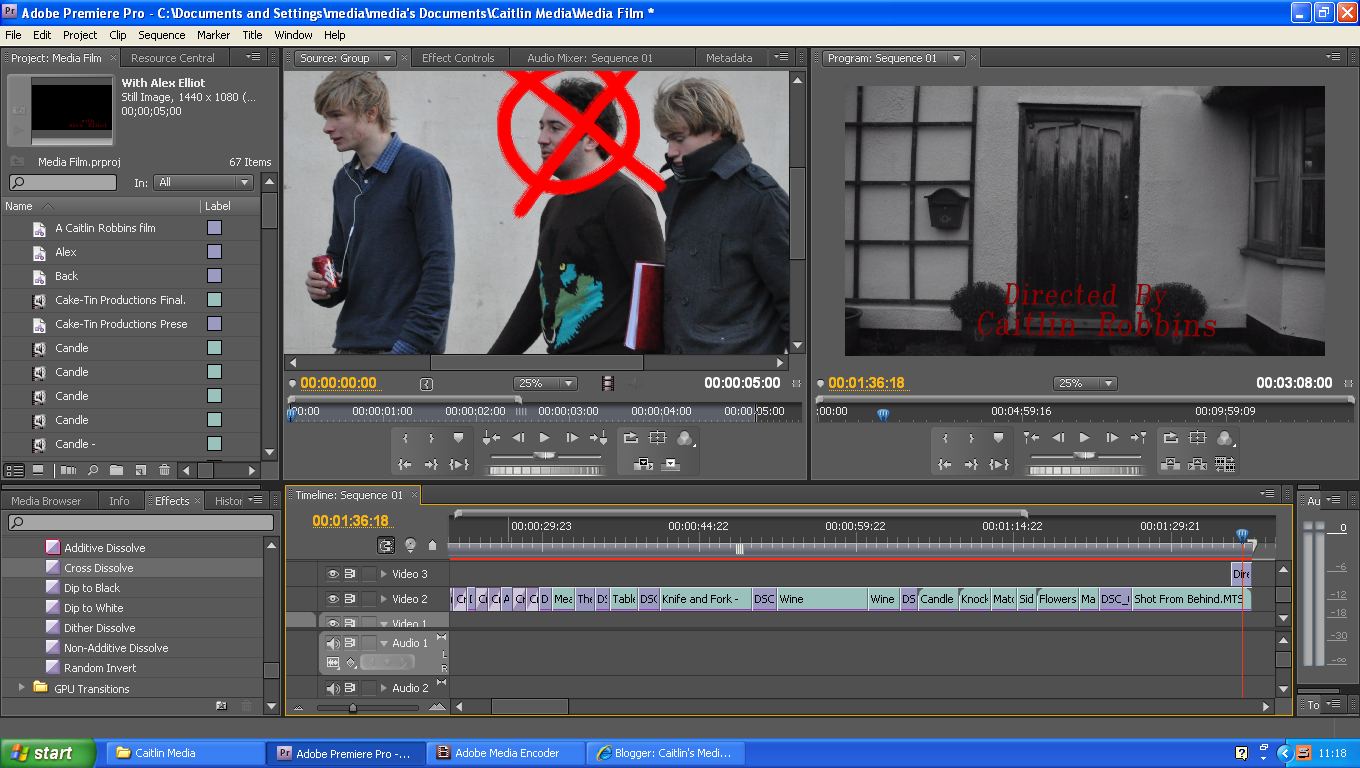
Task: Step back one frame in Source monitor
Action: [x=518, y=438]
